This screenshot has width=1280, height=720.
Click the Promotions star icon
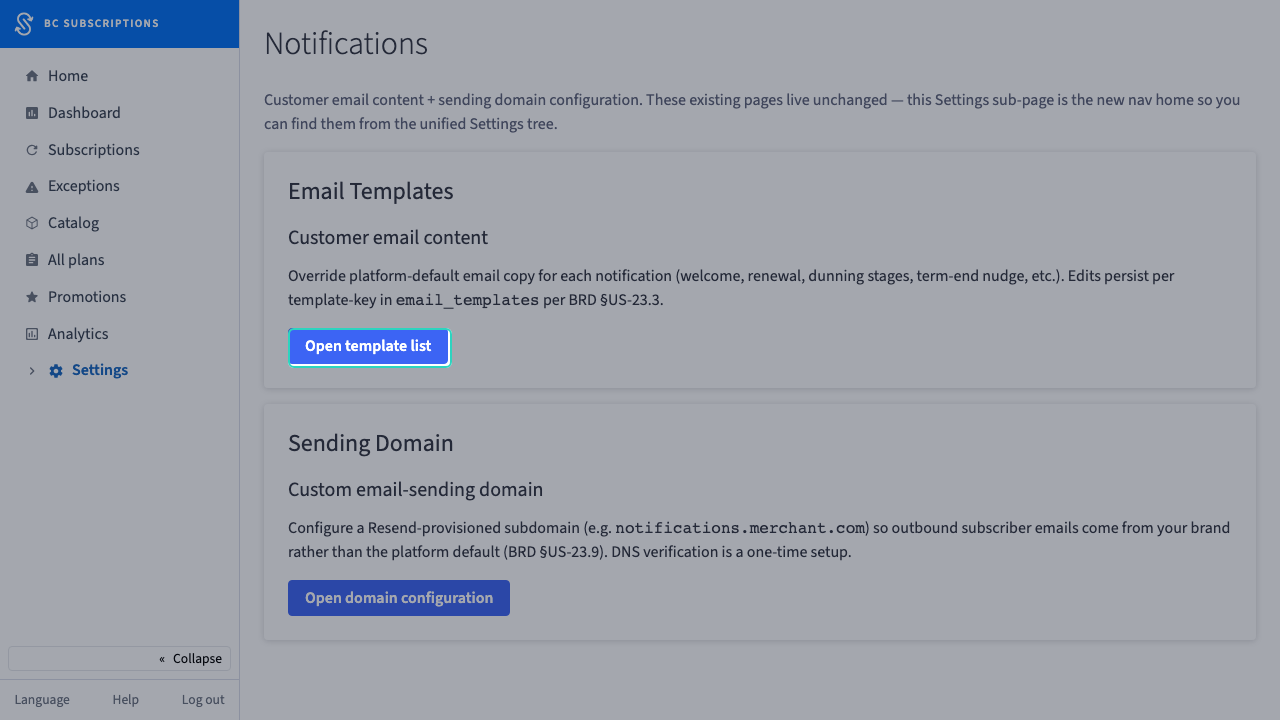(x=32, y=297)
